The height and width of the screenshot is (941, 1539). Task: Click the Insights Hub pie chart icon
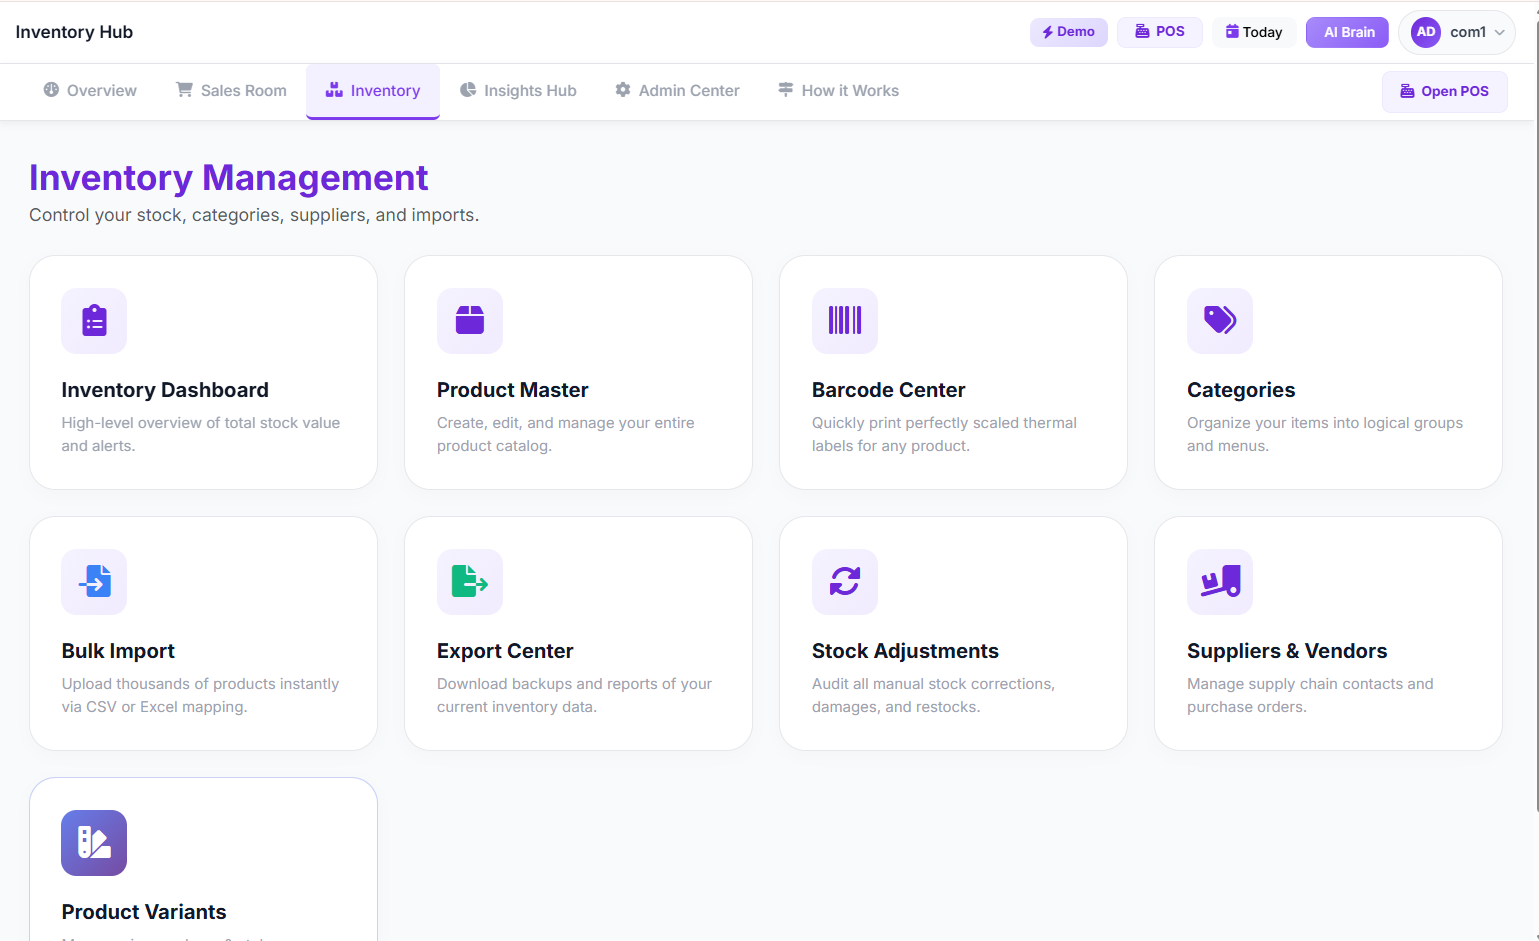coord(468,90)
